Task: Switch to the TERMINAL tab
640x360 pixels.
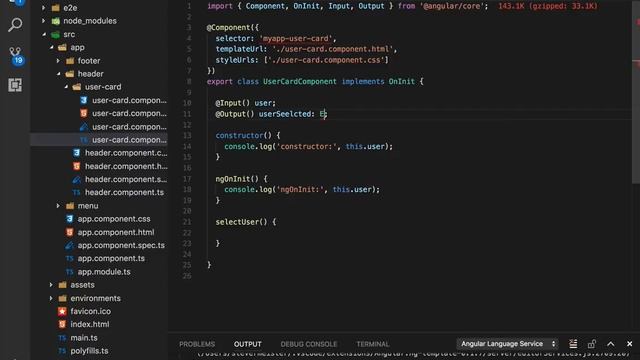Action: click(373, 344)
